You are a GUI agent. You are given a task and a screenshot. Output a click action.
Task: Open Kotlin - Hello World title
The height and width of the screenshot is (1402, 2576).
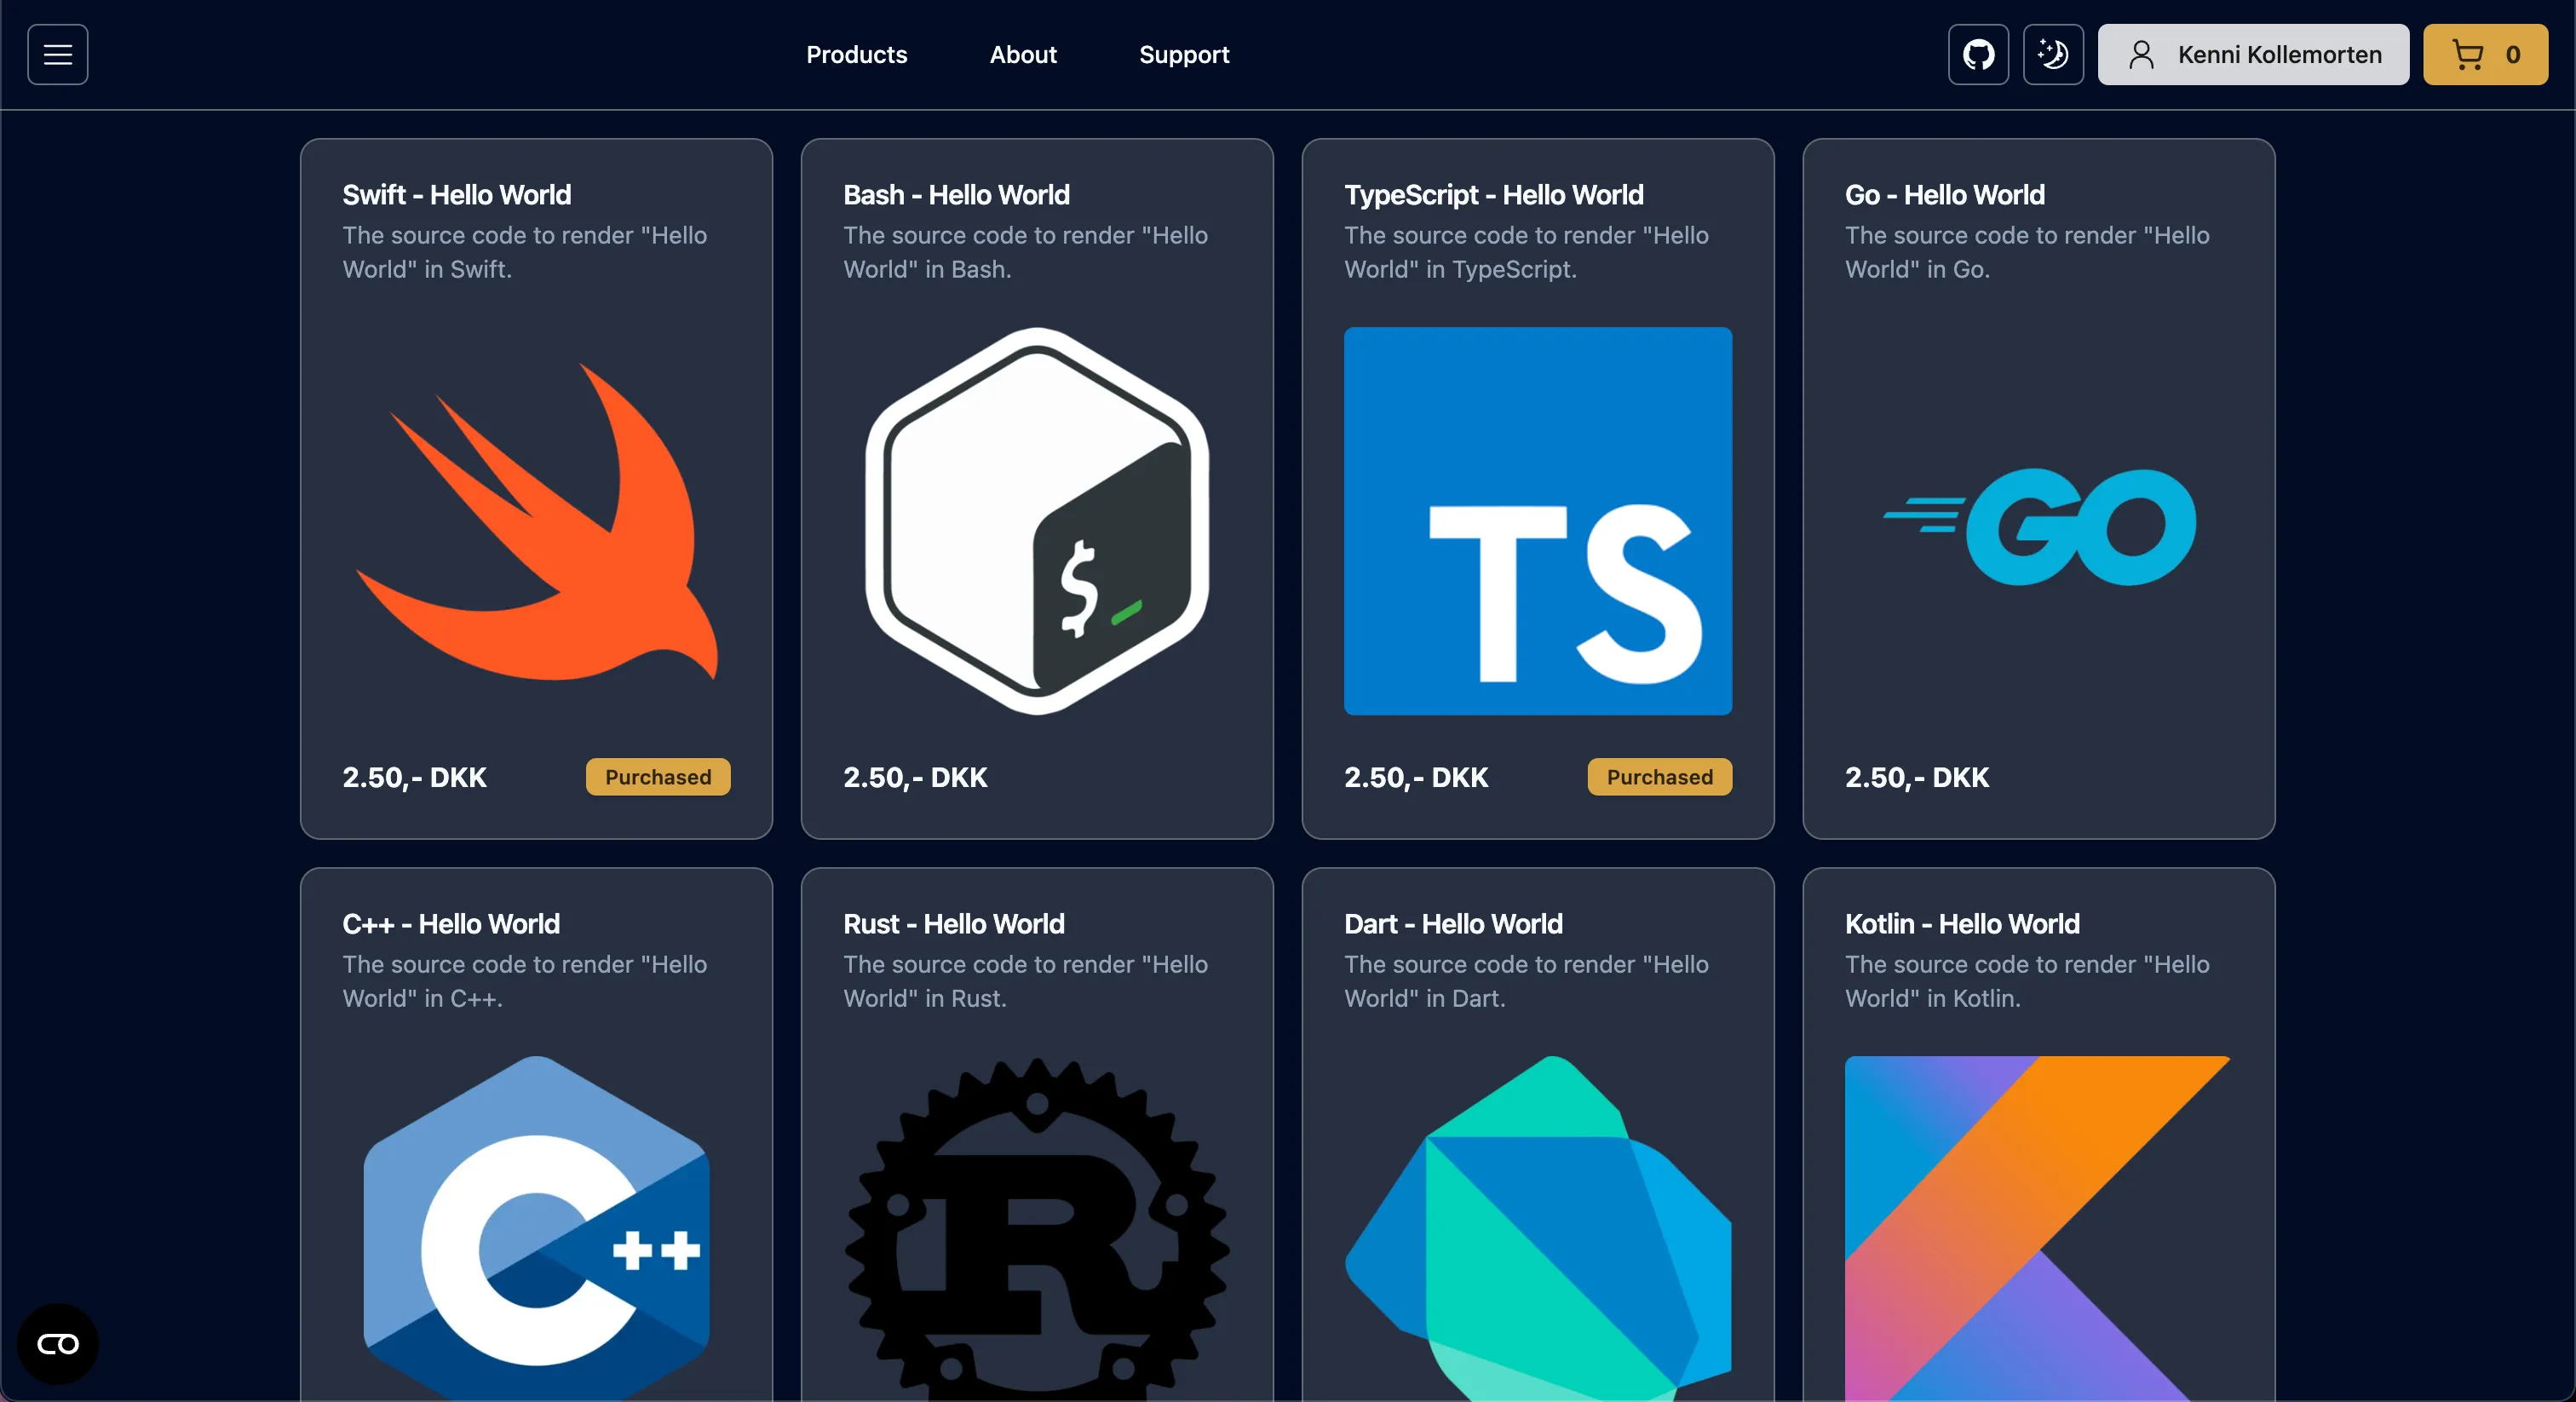pos(1962,924)
